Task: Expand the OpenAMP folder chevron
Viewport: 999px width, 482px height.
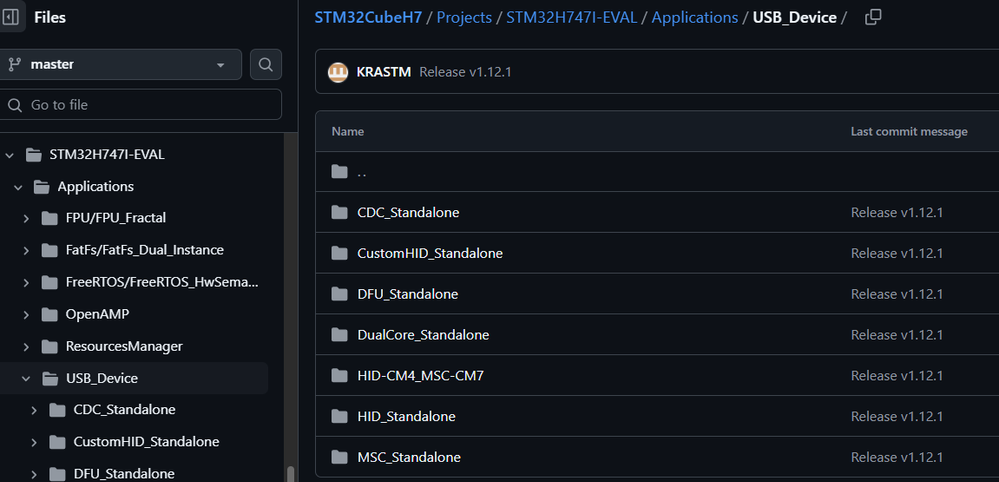Action: (x=26, y=315)
